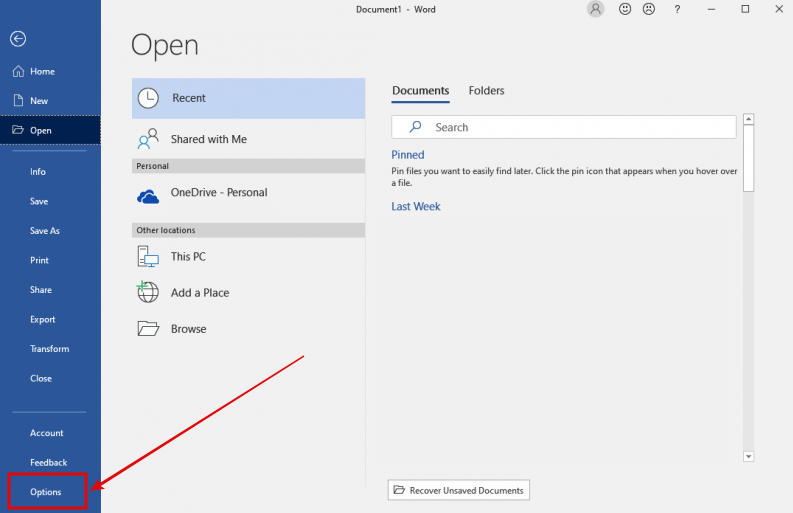The image size is (793, 513).
Task: Click the Last Week section heading
Action: tap(416, 206)
